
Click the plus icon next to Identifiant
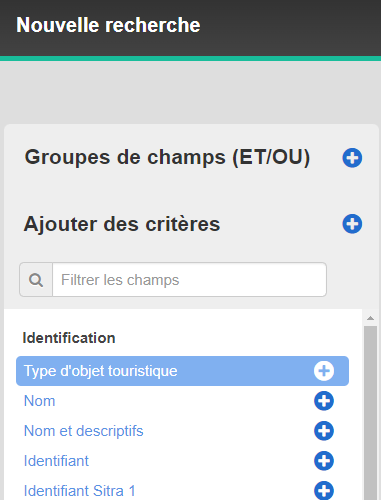[324, 461]
